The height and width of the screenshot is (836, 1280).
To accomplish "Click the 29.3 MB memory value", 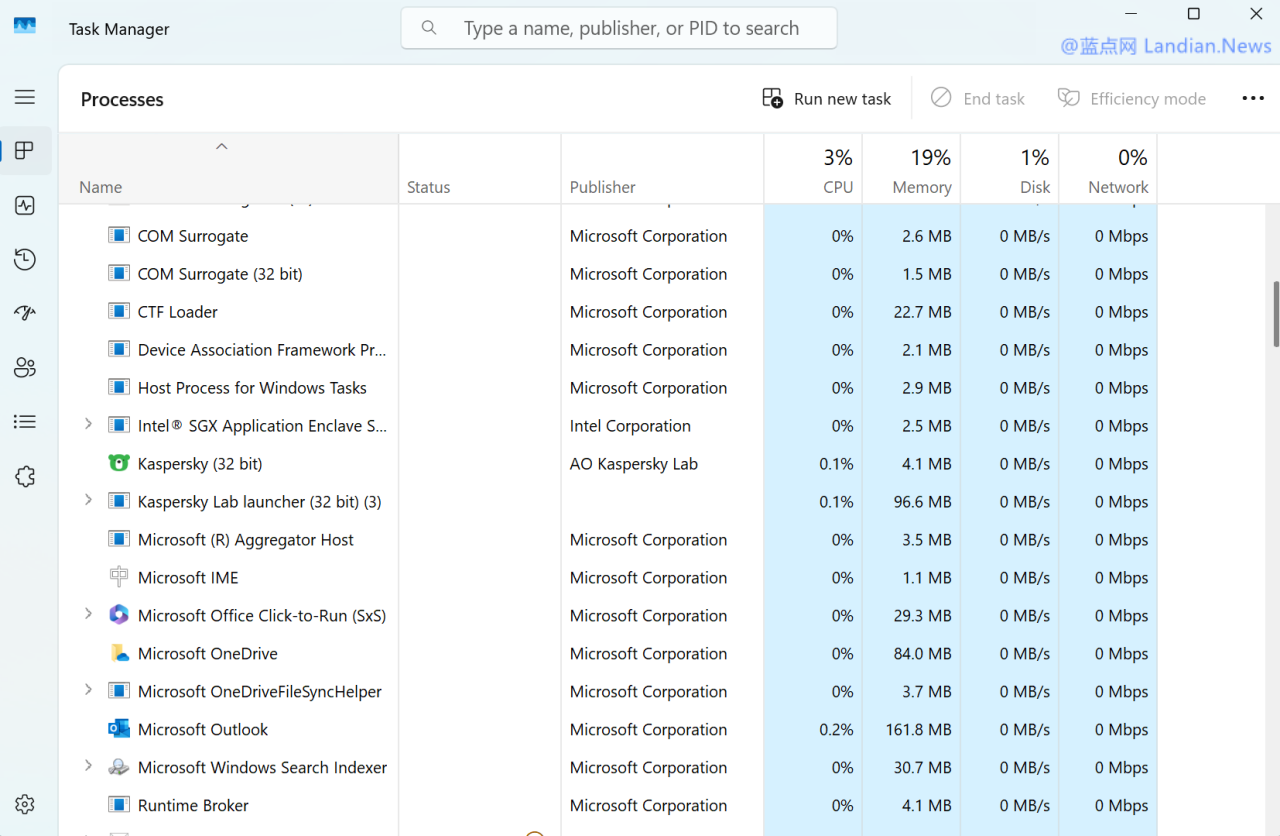I will pyautogui.click(x=923, y=616).
